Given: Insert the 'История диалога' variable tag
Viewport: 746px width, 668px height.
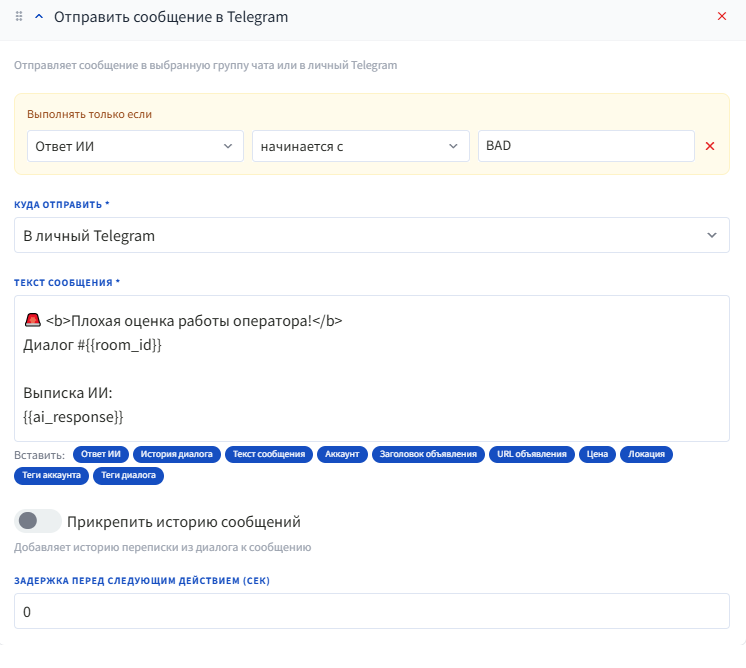Looking at the screenshot, I should (177, 454).
